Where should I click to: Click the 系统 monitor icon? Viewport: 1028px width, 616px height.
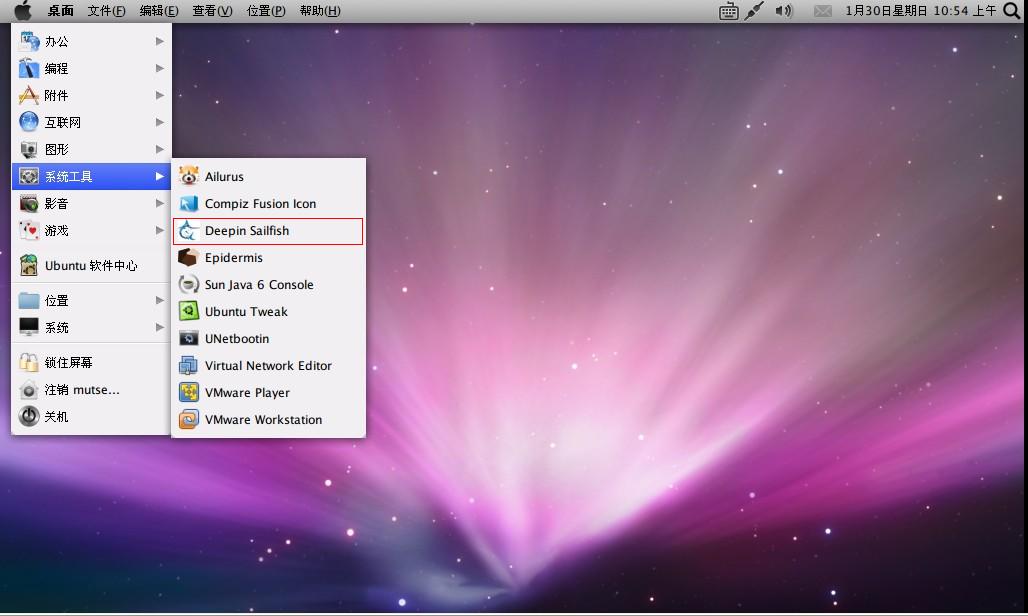click(29, 327)
